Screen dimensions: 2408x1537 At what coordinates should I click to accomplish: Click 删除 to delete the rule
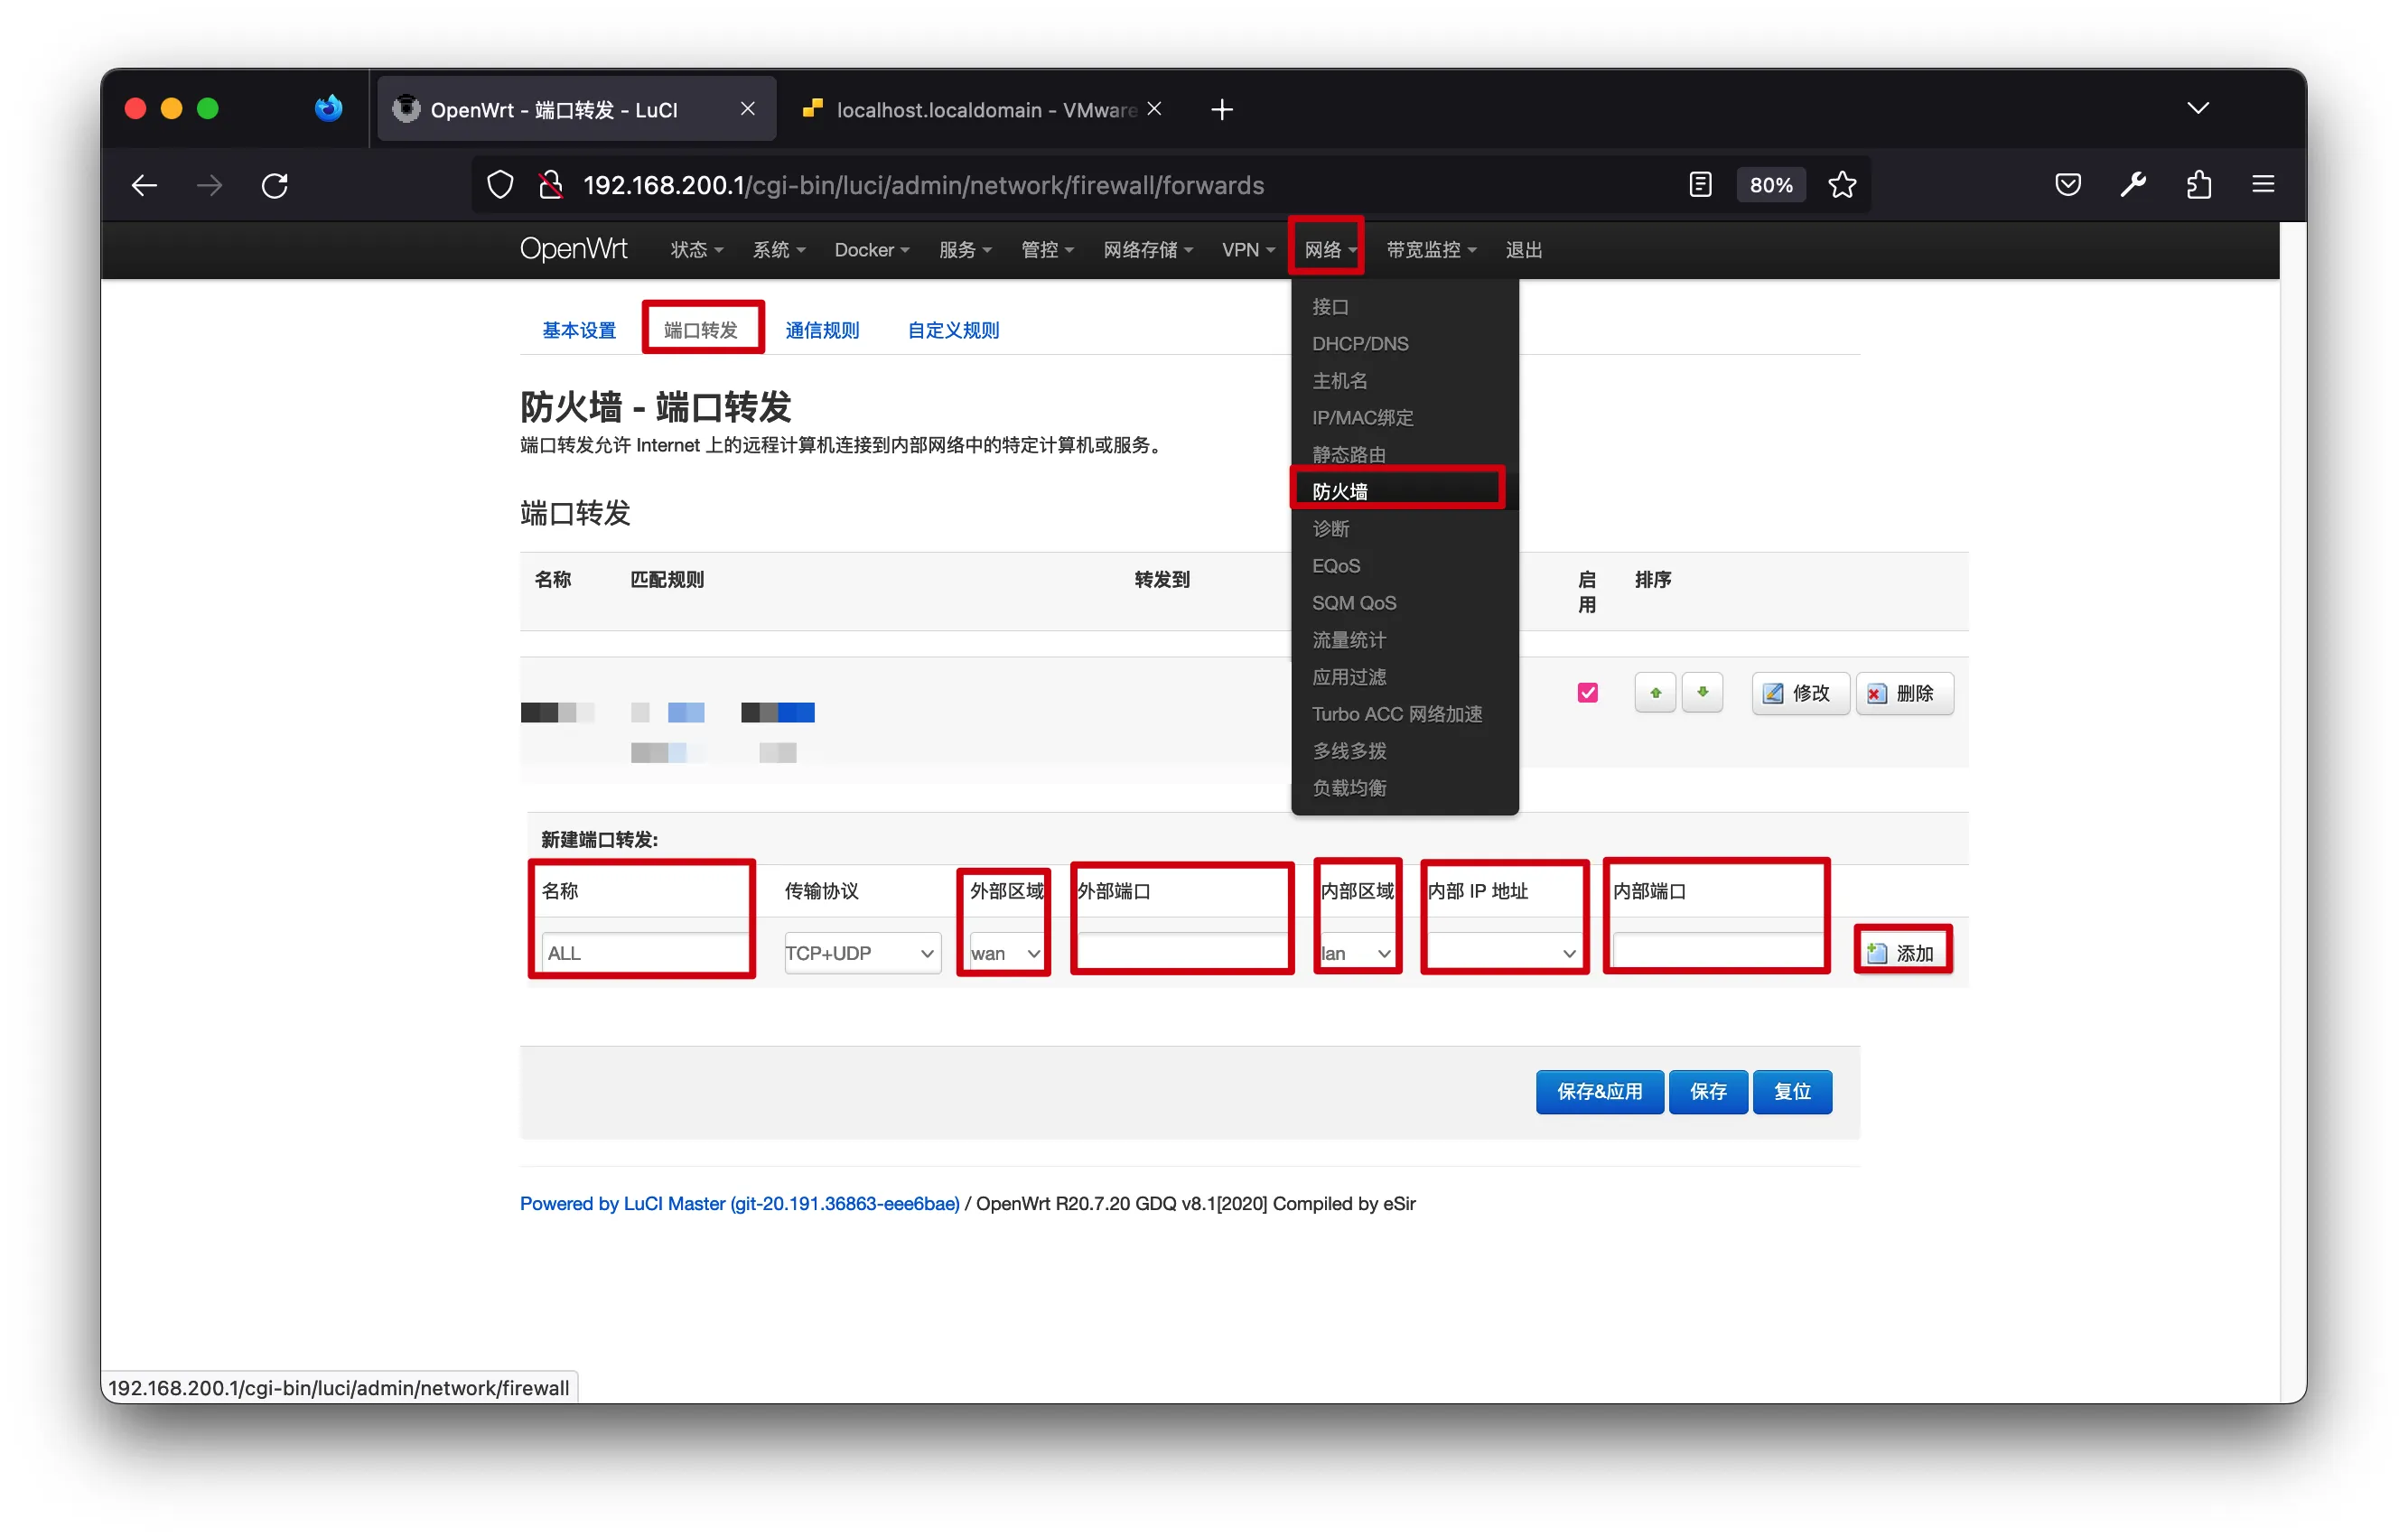(1903, 694)
